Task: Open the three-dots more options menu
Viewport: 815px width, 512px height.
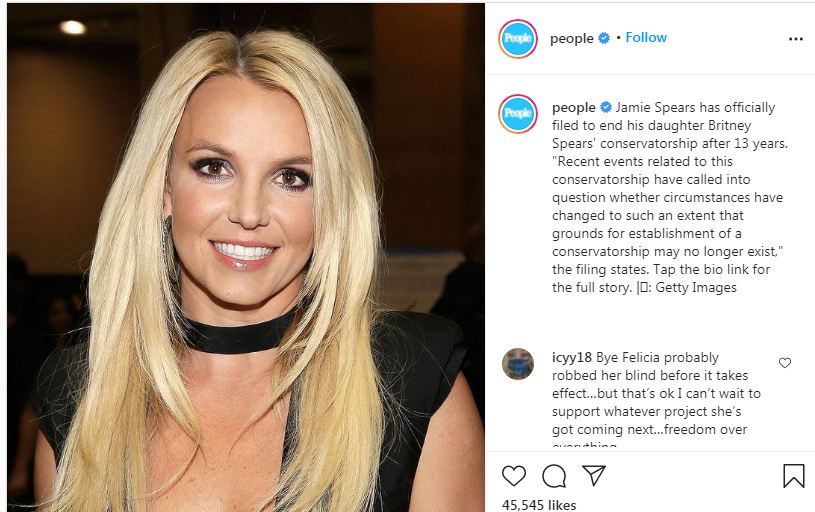Action: (x=796, y=39)
